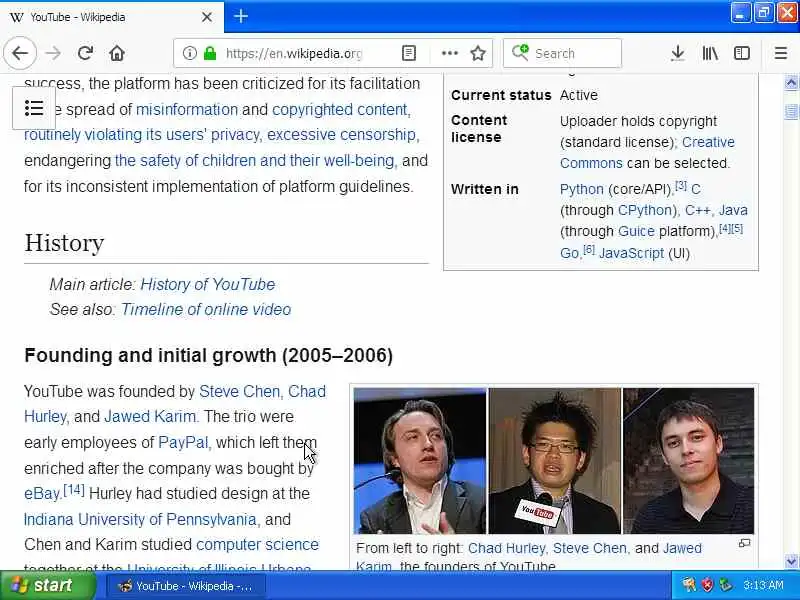This screenshot has width=800, height=600.
Task: Jump to citation 14
Action: click(x=73, y=490)
